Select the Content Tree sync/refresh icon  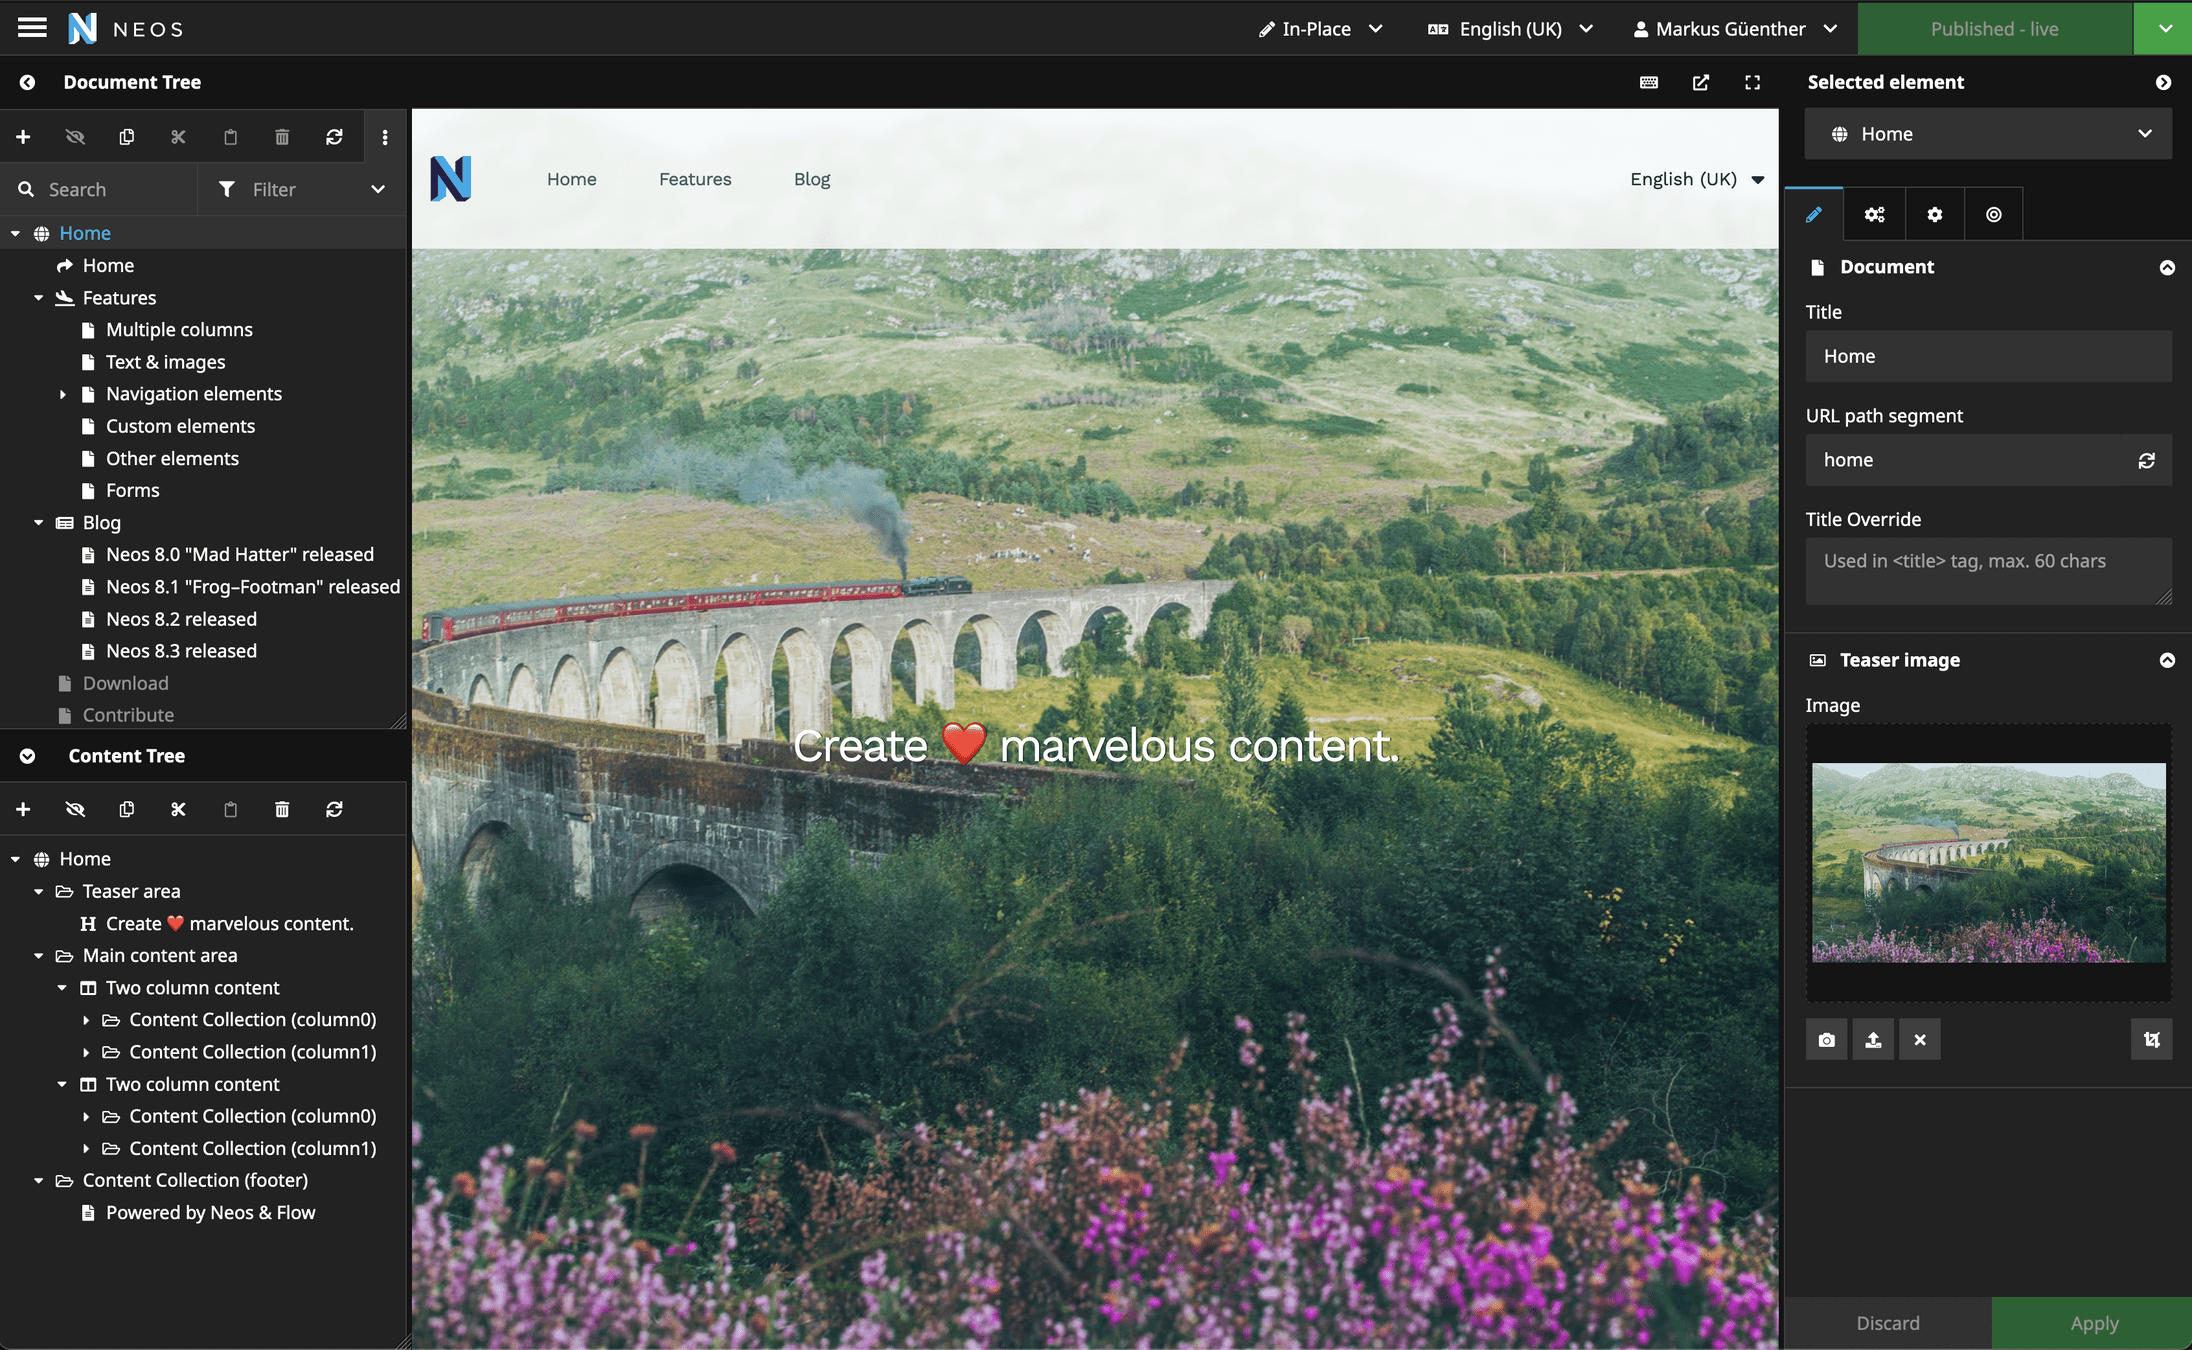(x=335, y=808)
